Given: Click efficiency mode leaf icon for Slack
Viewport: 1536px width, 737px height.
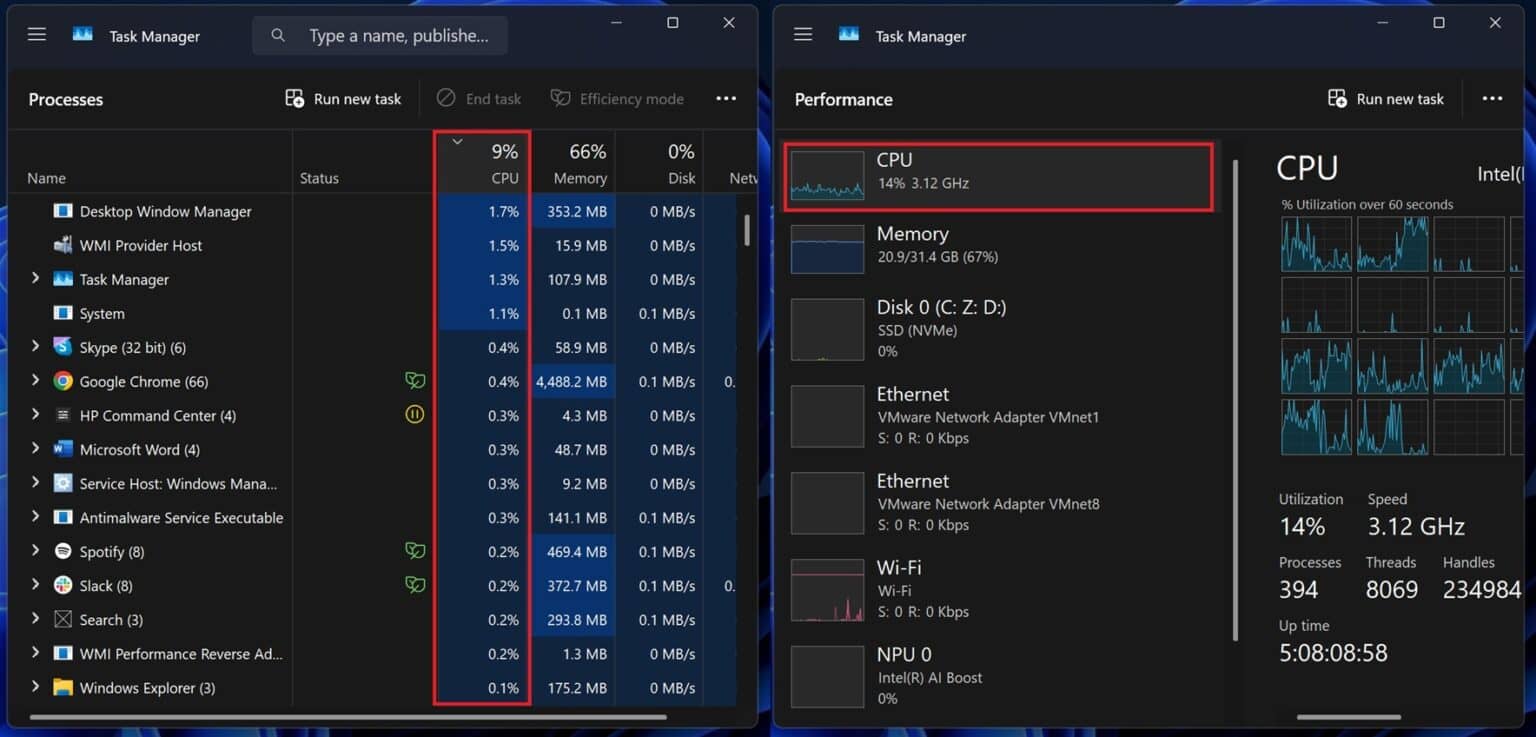Looking at the screenshot, I should (x=415, y=584).
